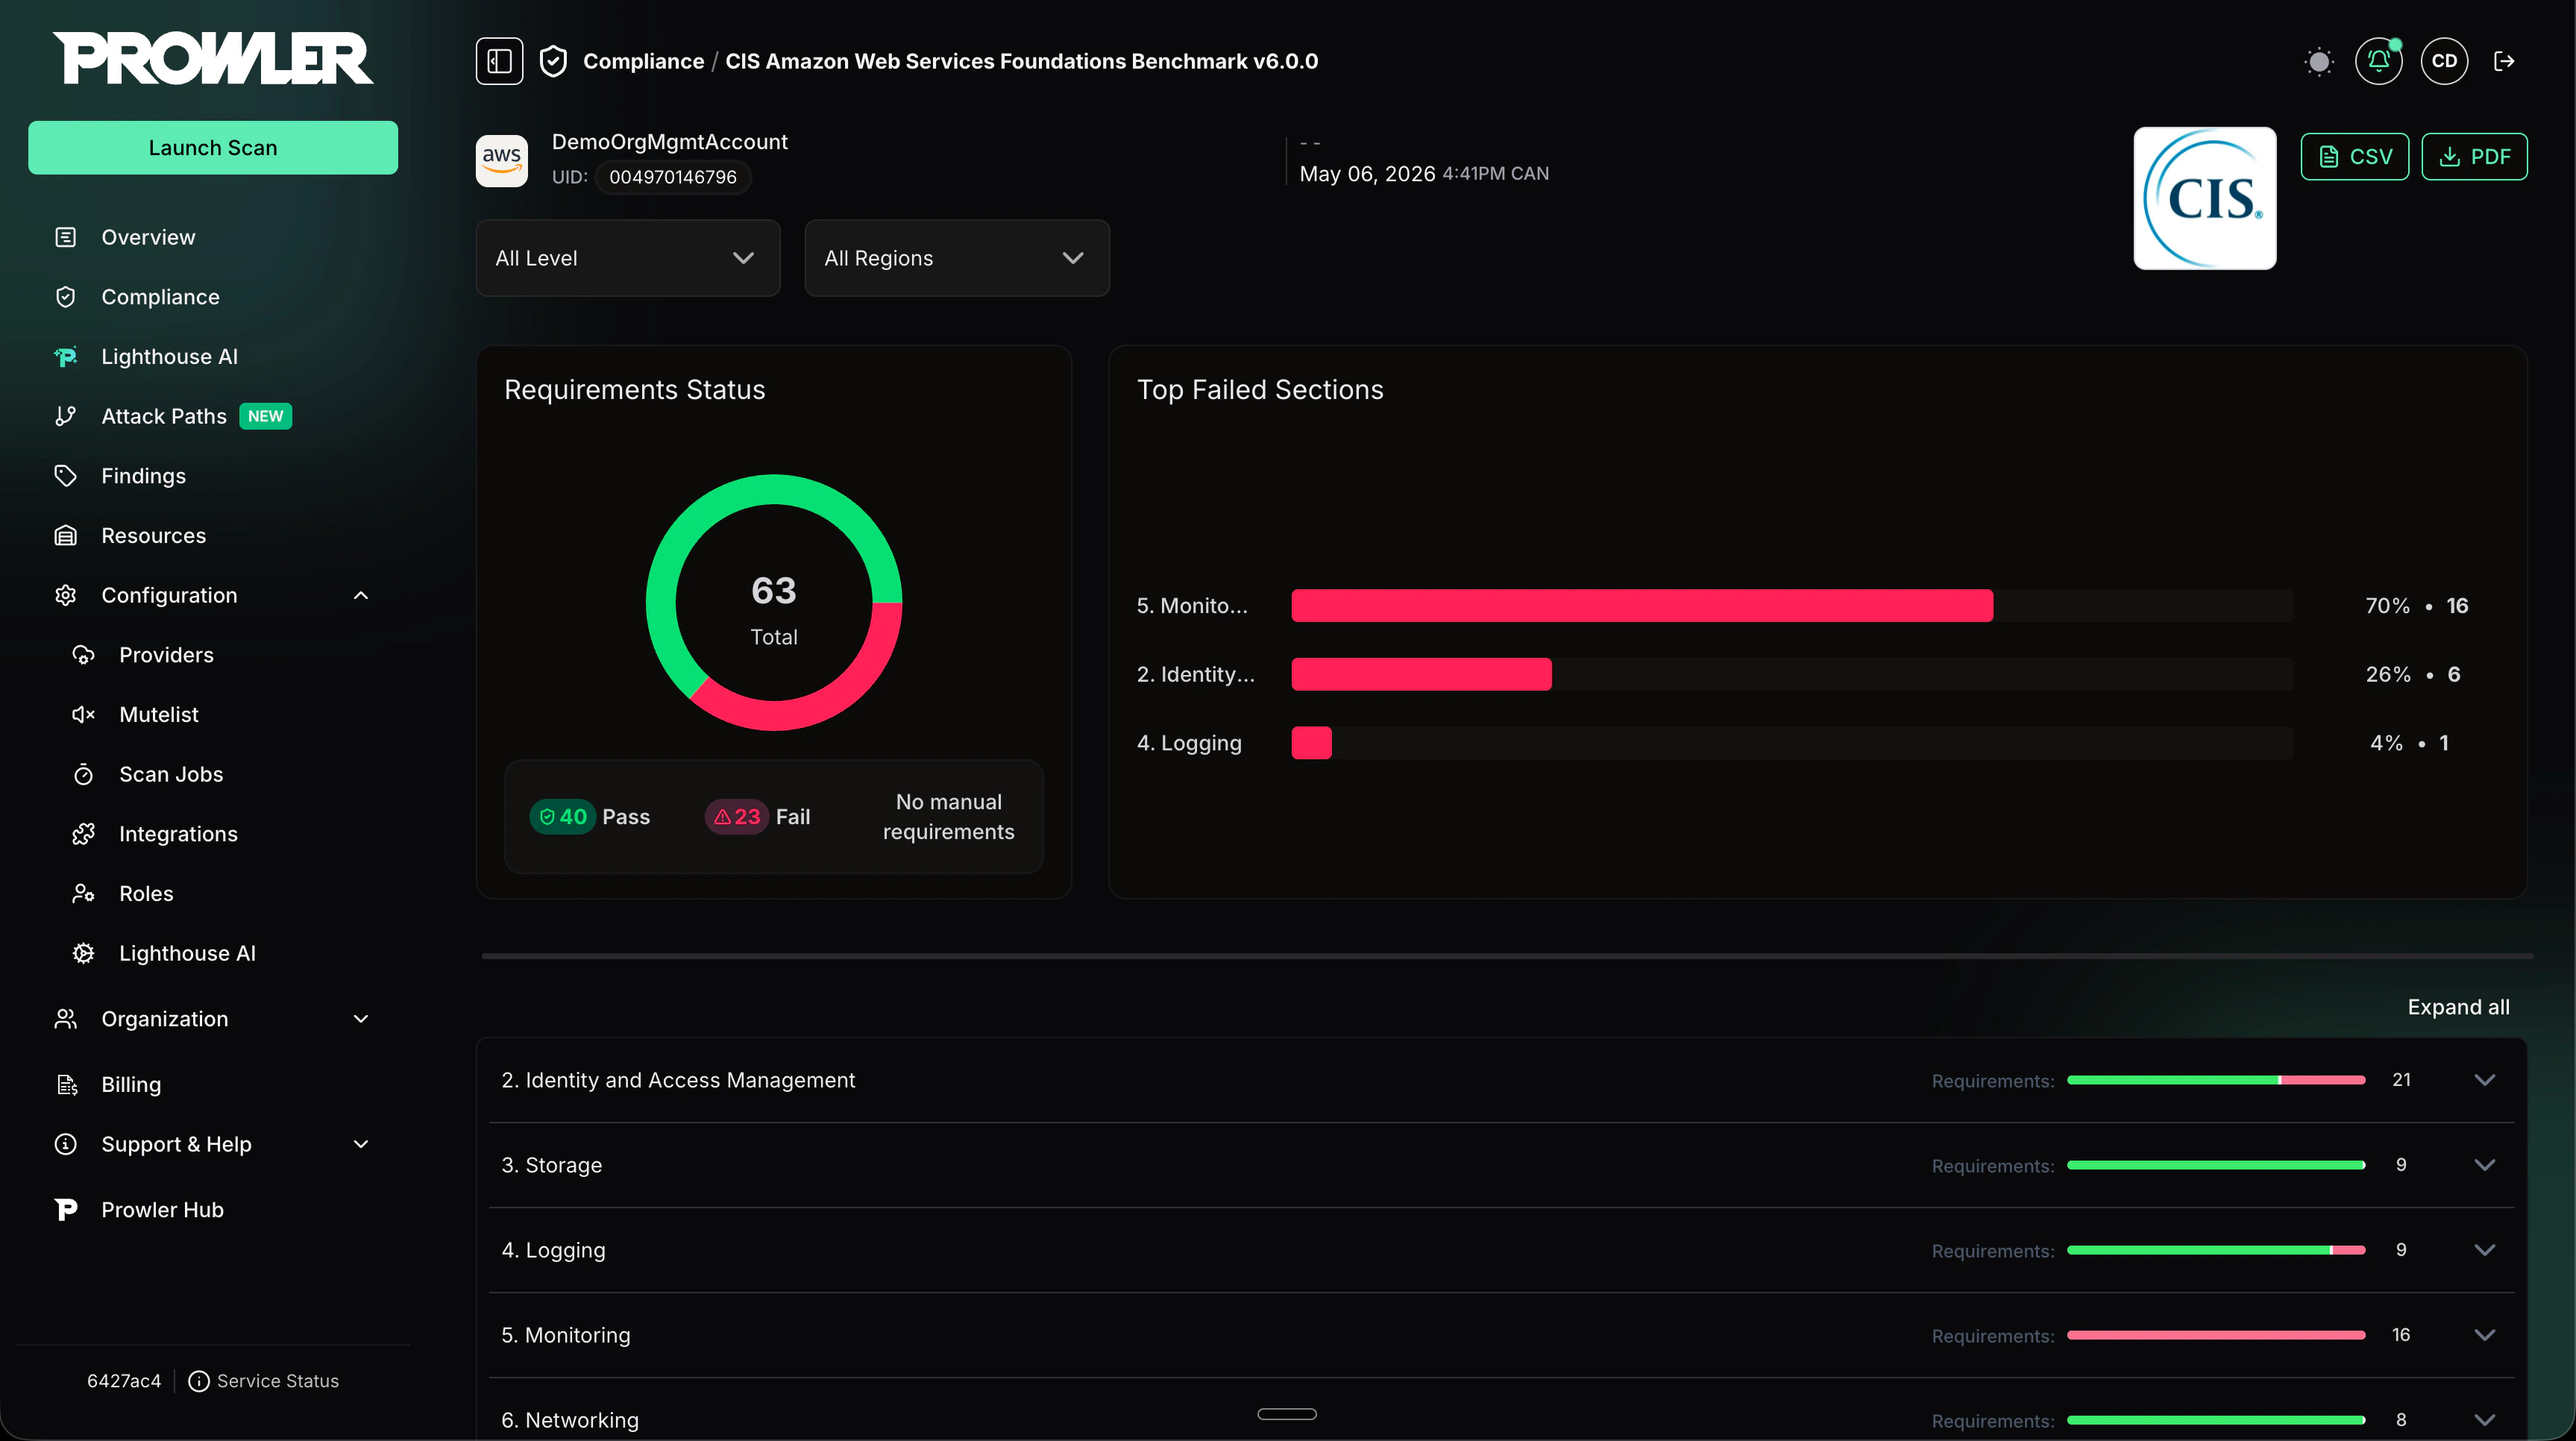This screenshot has height=1441, width=2576.
Task: Click the Lighthouse AI settings gear icon
Action: pos(83,953)
